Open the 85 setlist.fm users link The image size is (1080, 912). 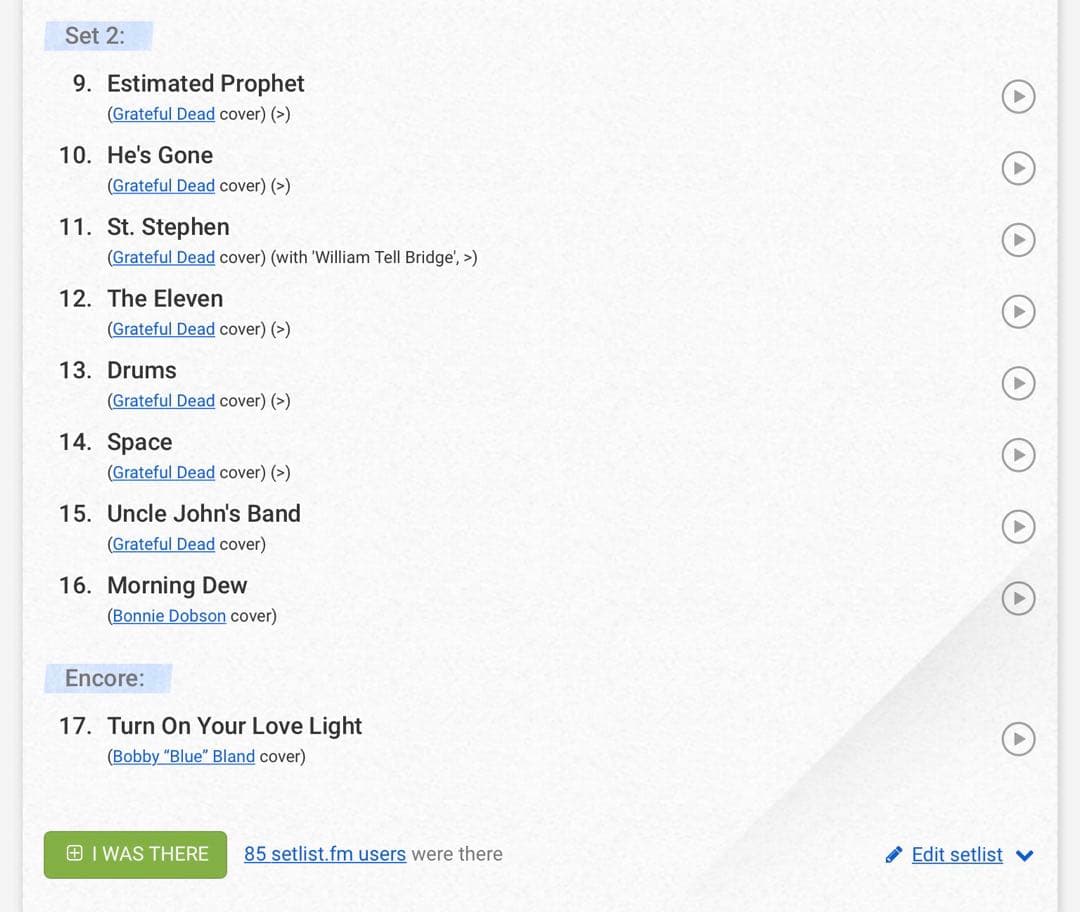tap(324, 854)
